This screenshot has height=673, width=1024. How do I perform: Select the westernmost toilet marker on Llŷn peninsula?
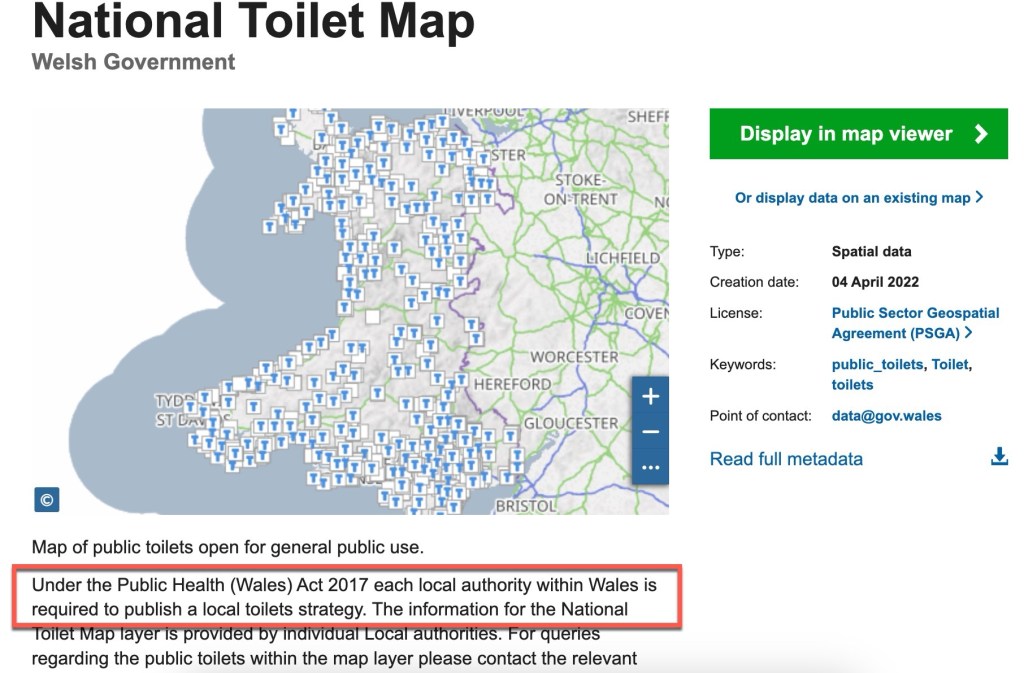point(268,226)
